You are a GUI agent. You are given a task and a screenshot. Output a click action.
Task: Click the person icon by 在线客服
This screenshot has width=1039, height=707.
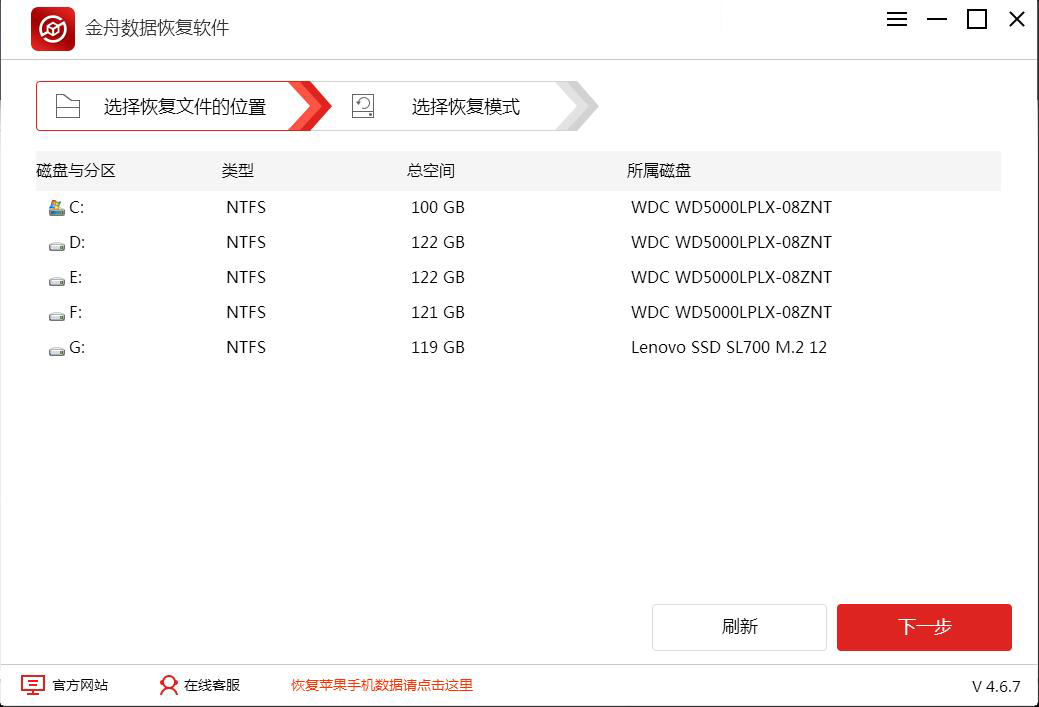(169, 685)
